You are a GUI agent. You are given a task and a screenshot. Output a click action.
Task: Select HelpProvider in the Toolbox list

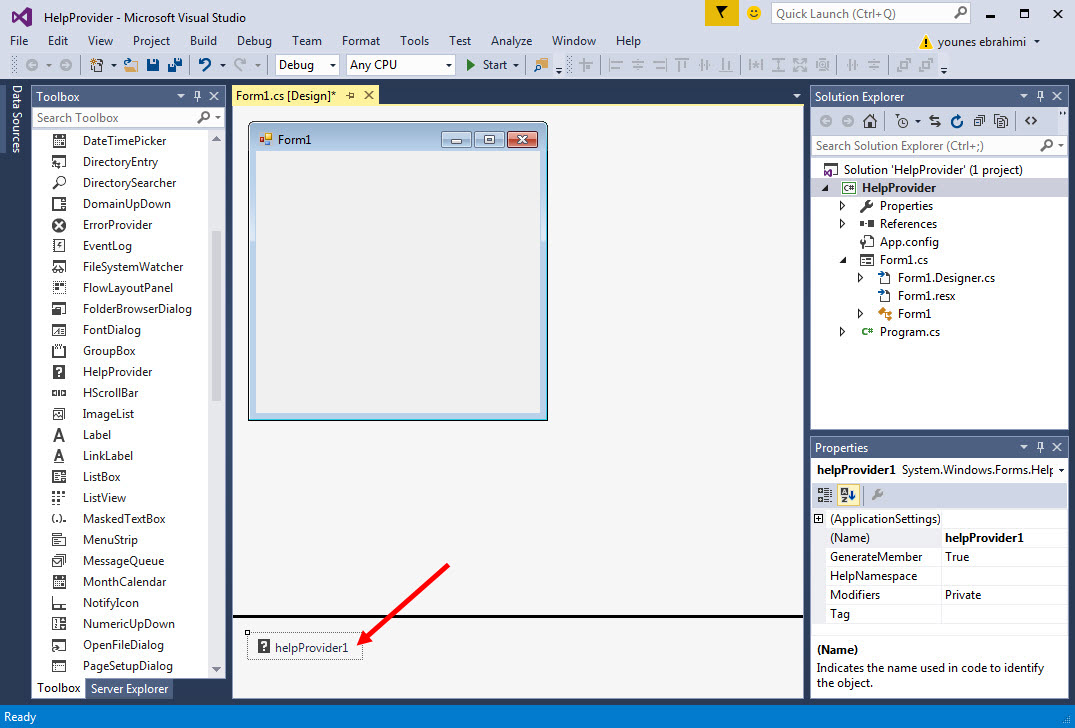117,372
